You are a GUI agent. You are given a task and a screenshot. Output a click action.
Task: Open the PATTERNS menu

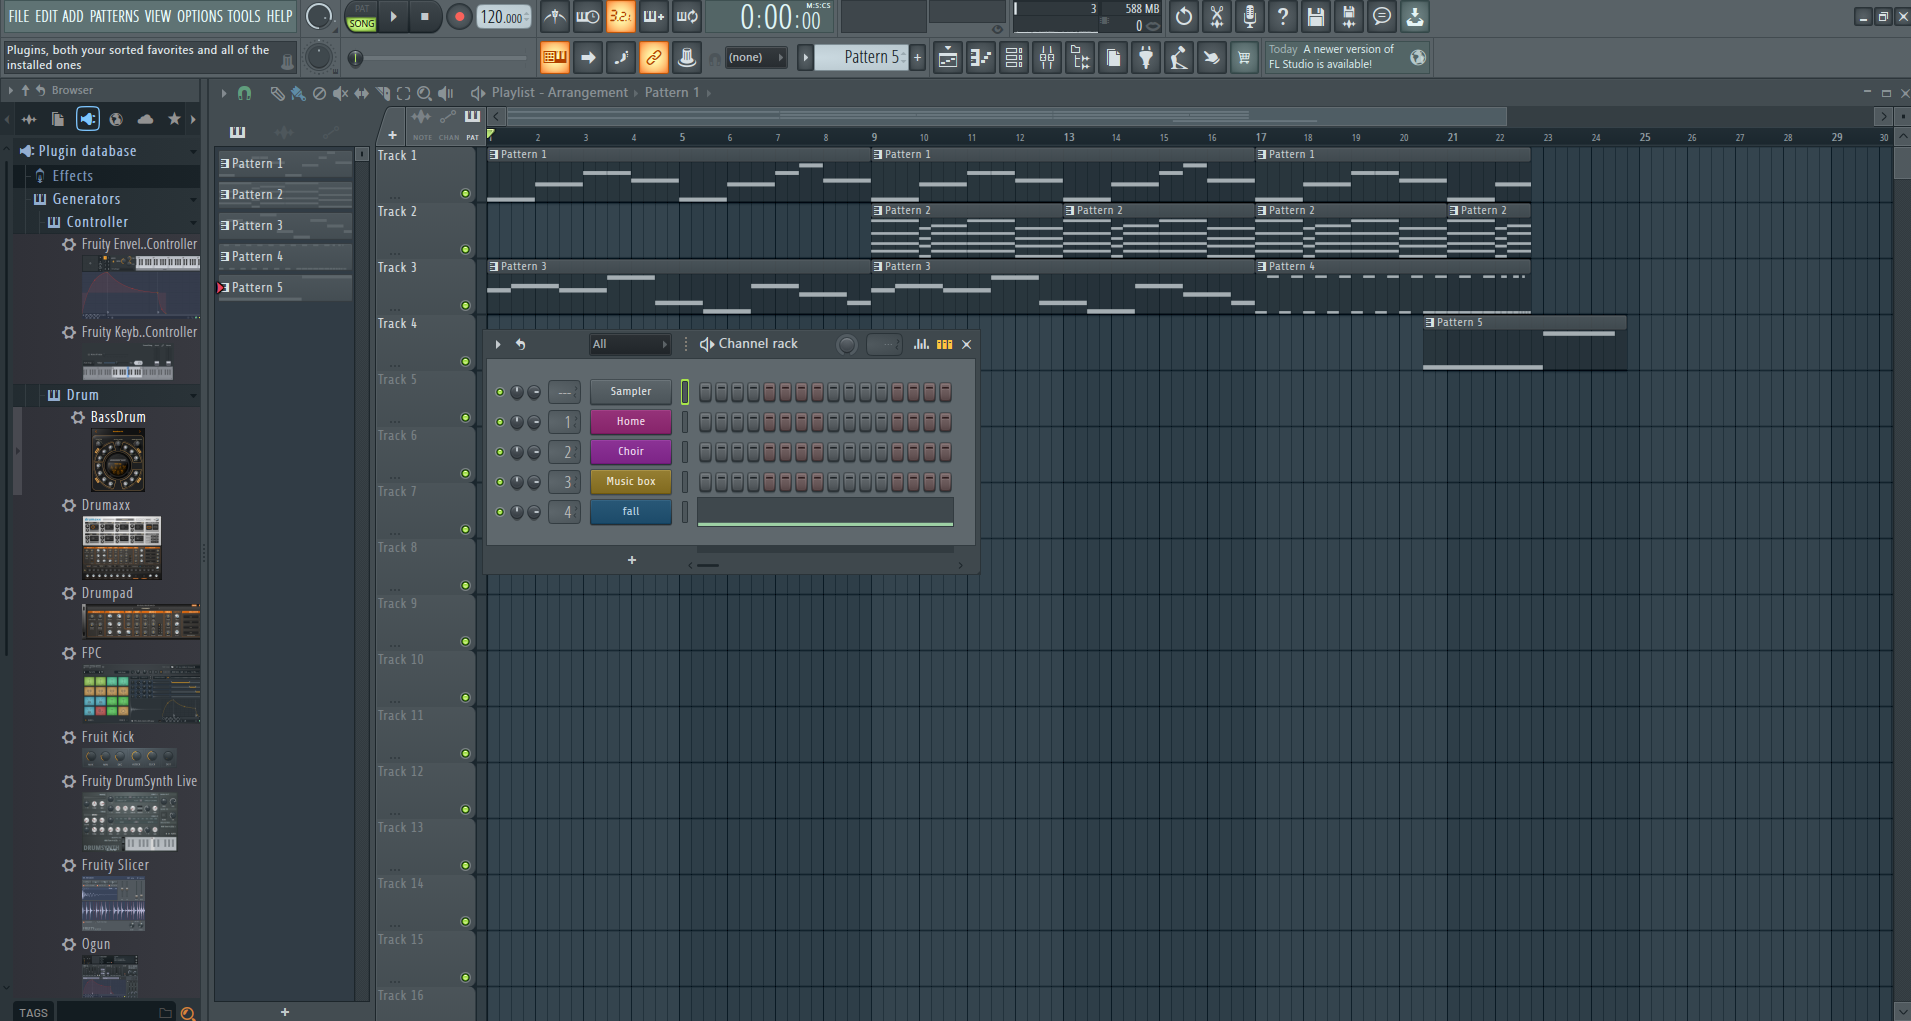tap(115, 16)
